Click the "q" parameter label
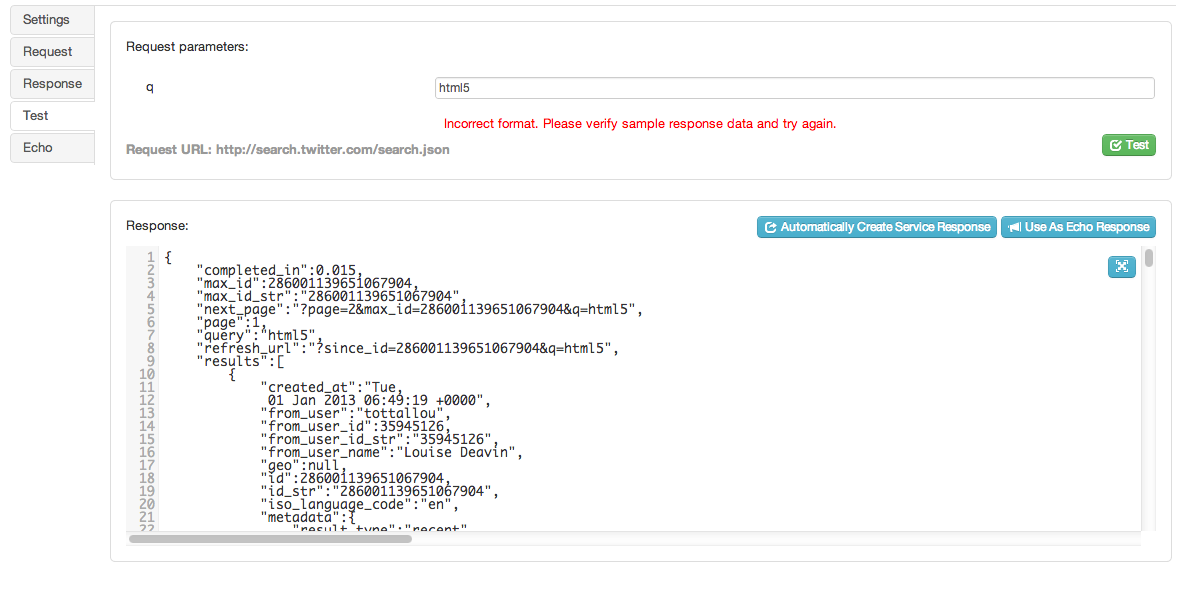 (x=150, y=88)
